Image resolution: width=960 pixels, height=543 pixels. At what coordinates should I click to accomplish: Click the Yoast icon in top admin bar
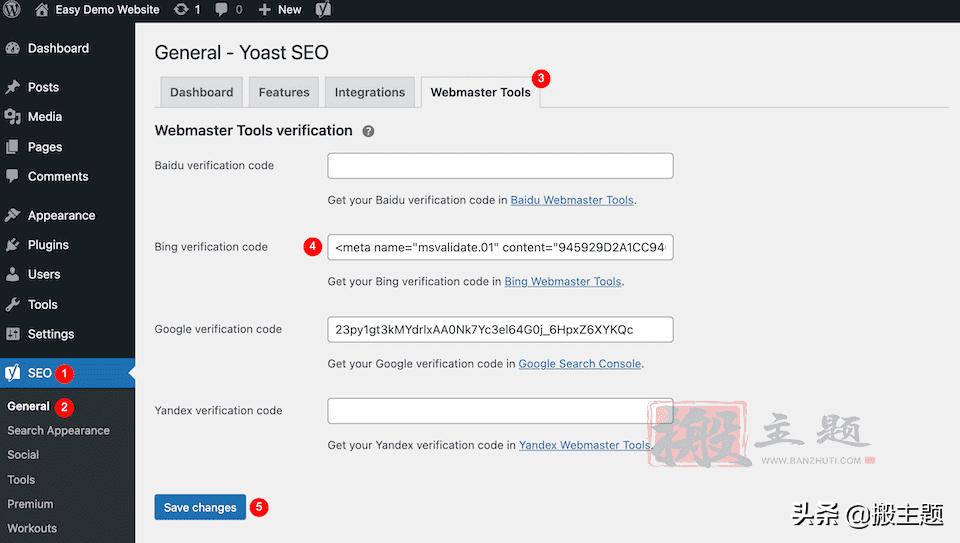pos(324,9)
